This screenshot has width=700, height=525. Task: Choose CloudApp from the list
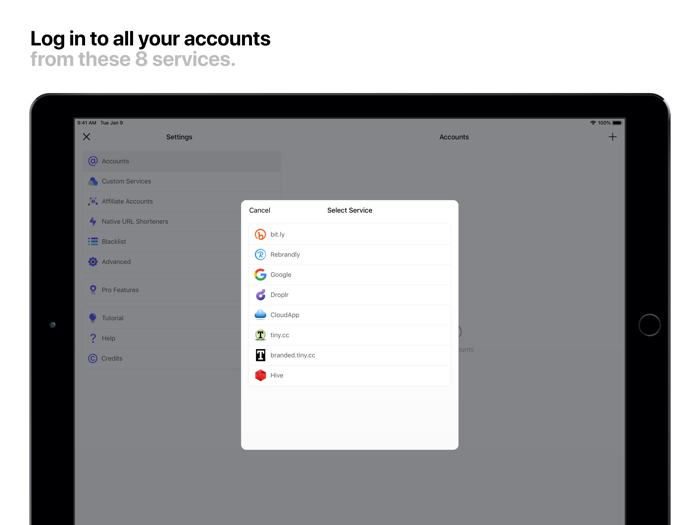pos(350,315)
